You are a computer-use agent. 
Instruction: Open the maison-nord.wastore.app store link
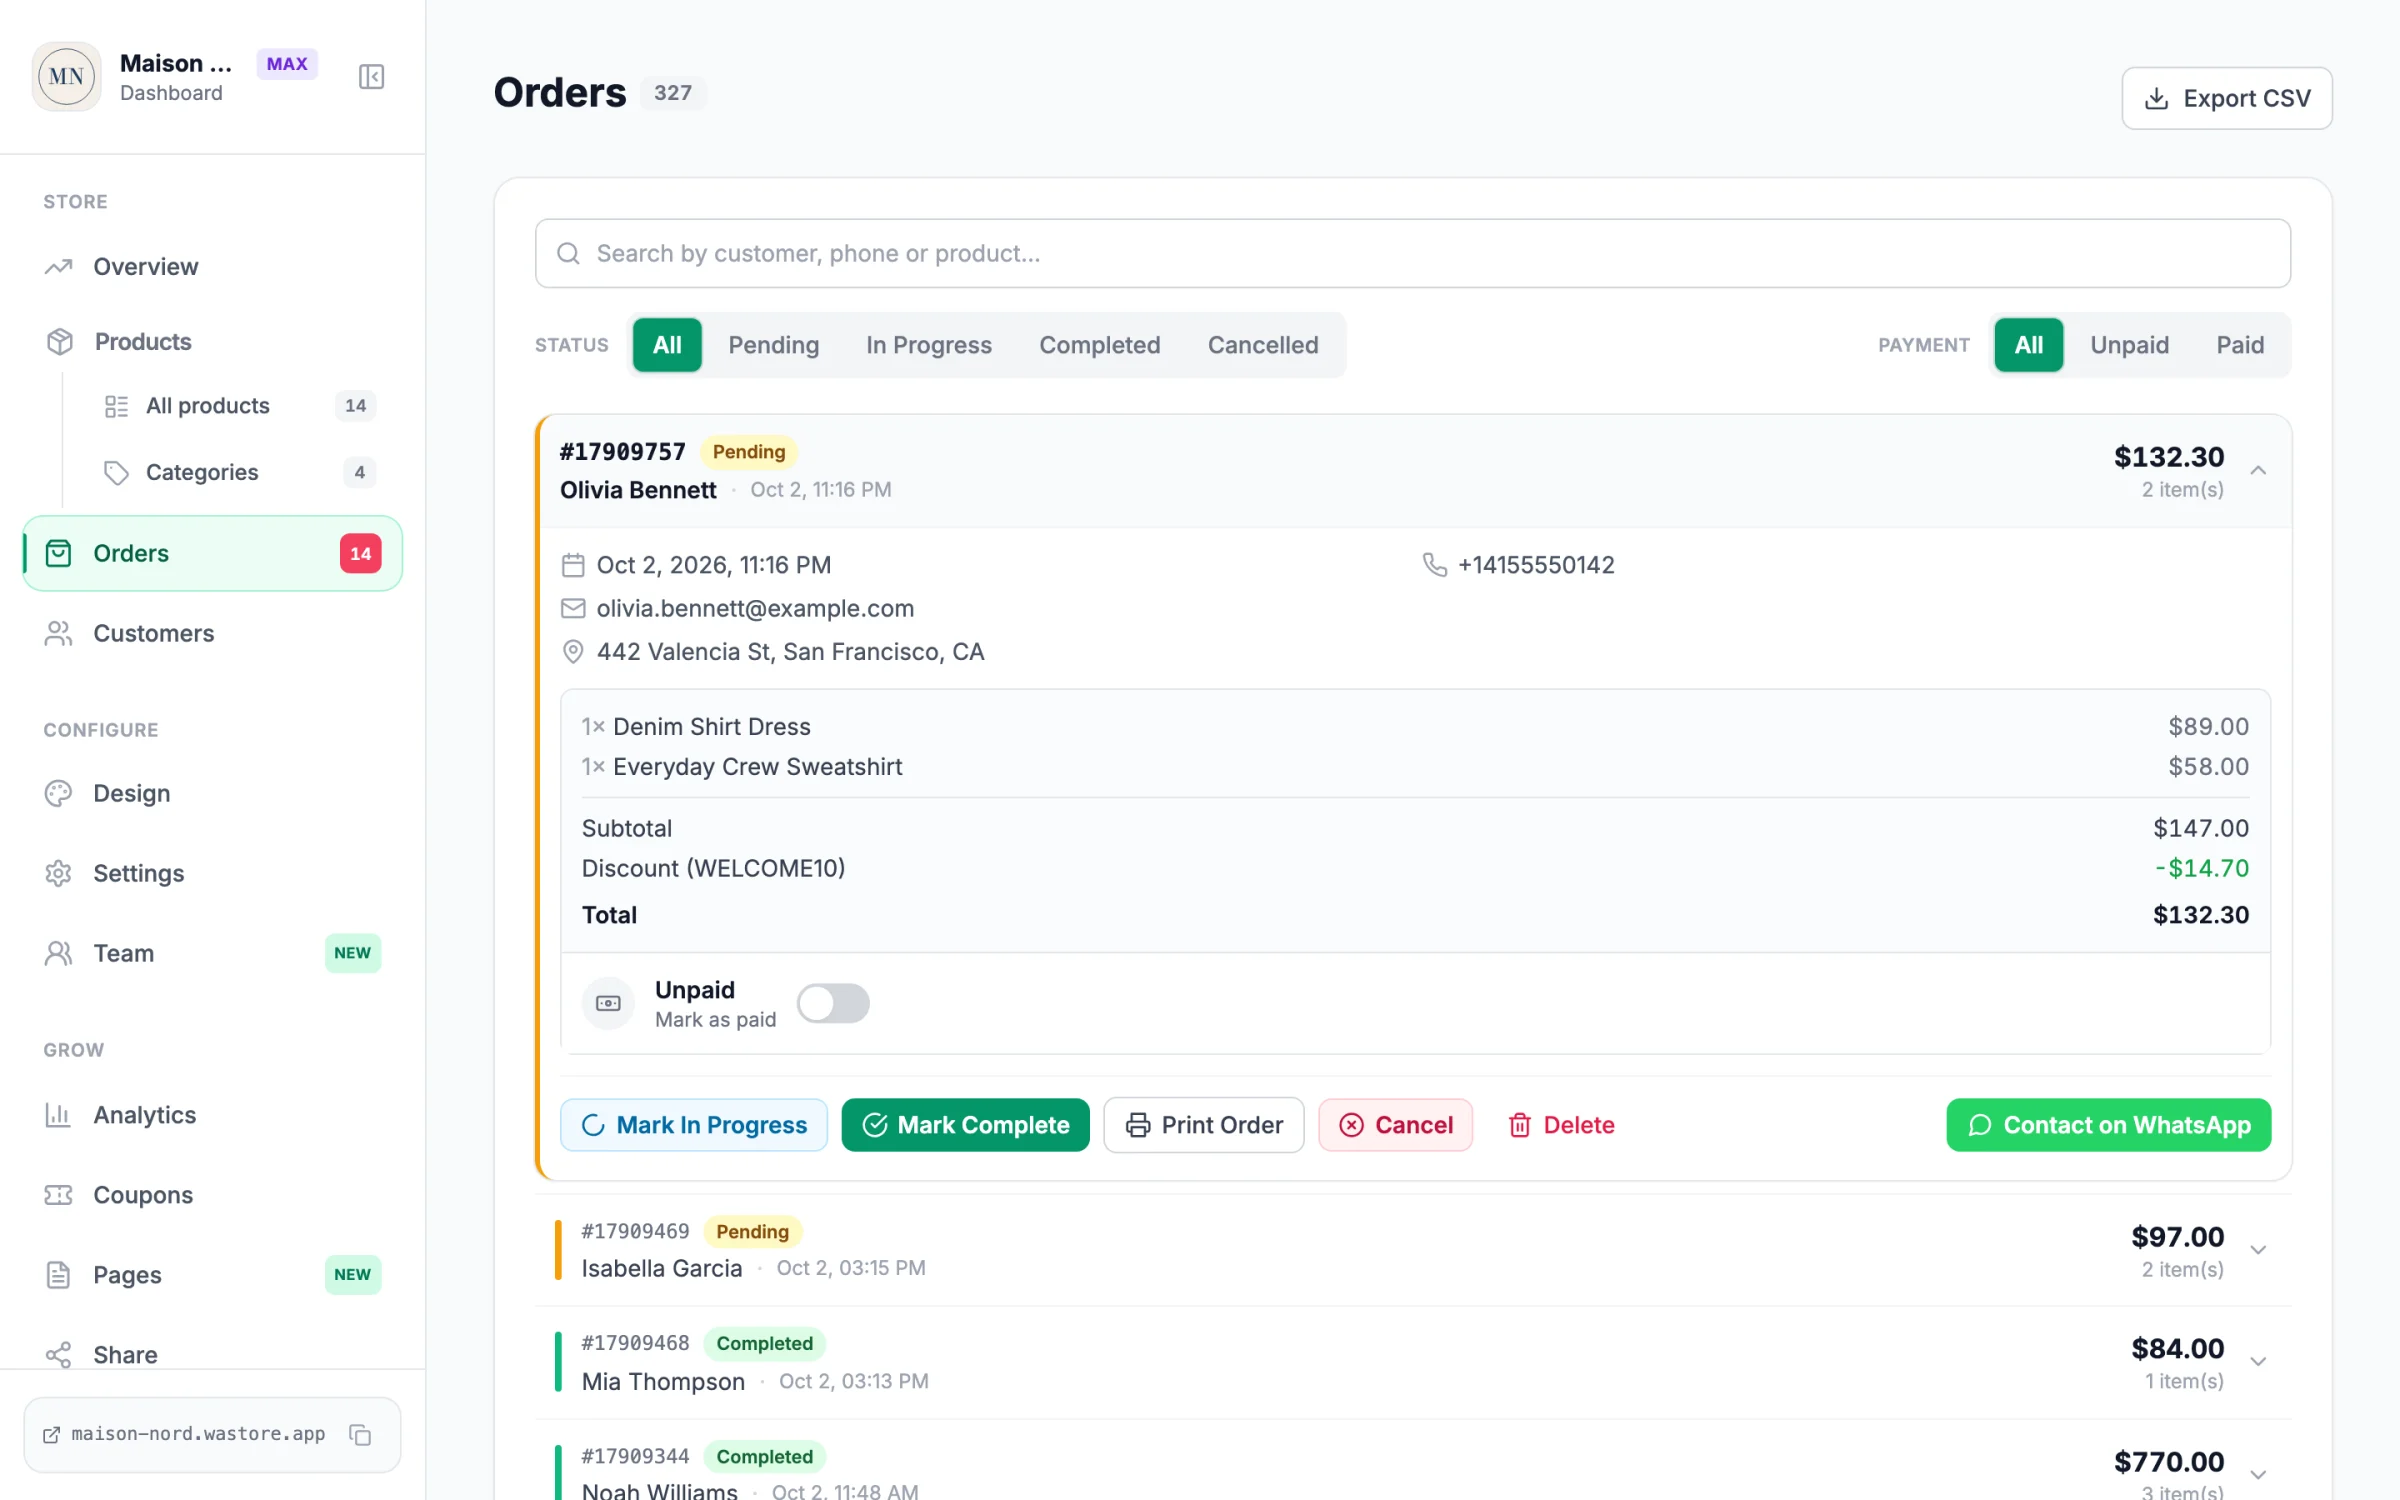[x=184, y=1434]
